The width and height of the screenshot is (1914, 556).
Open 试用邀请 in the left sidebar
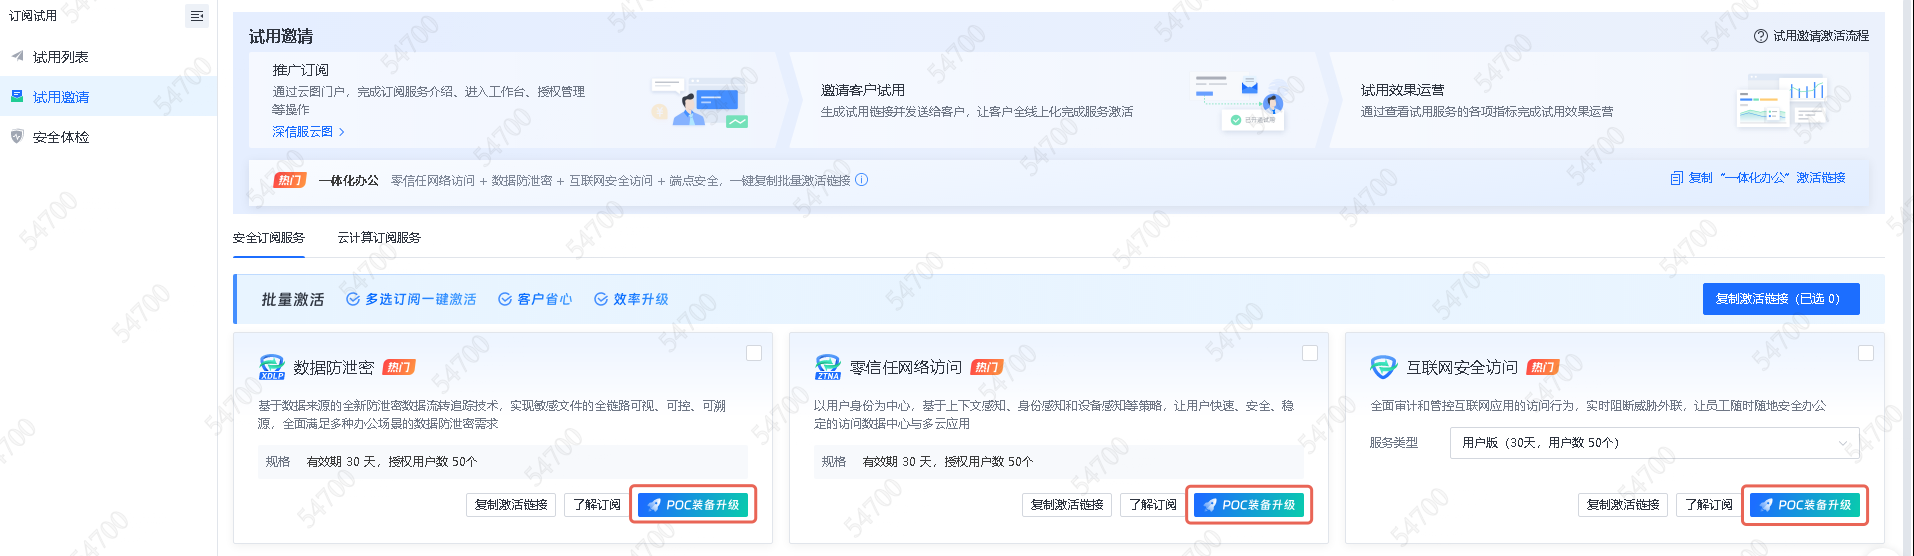coord(61,97)
